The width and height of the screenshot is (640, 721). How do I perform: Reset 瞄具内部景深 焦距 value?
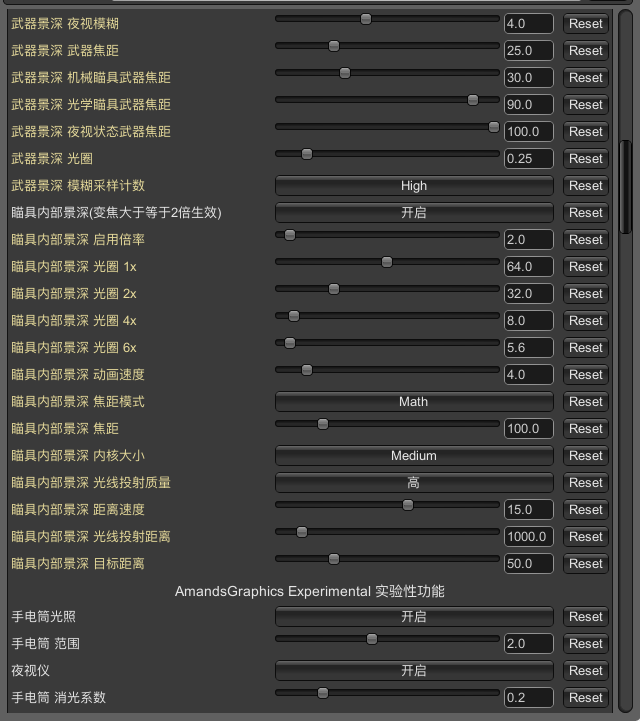tap(586, 429)
